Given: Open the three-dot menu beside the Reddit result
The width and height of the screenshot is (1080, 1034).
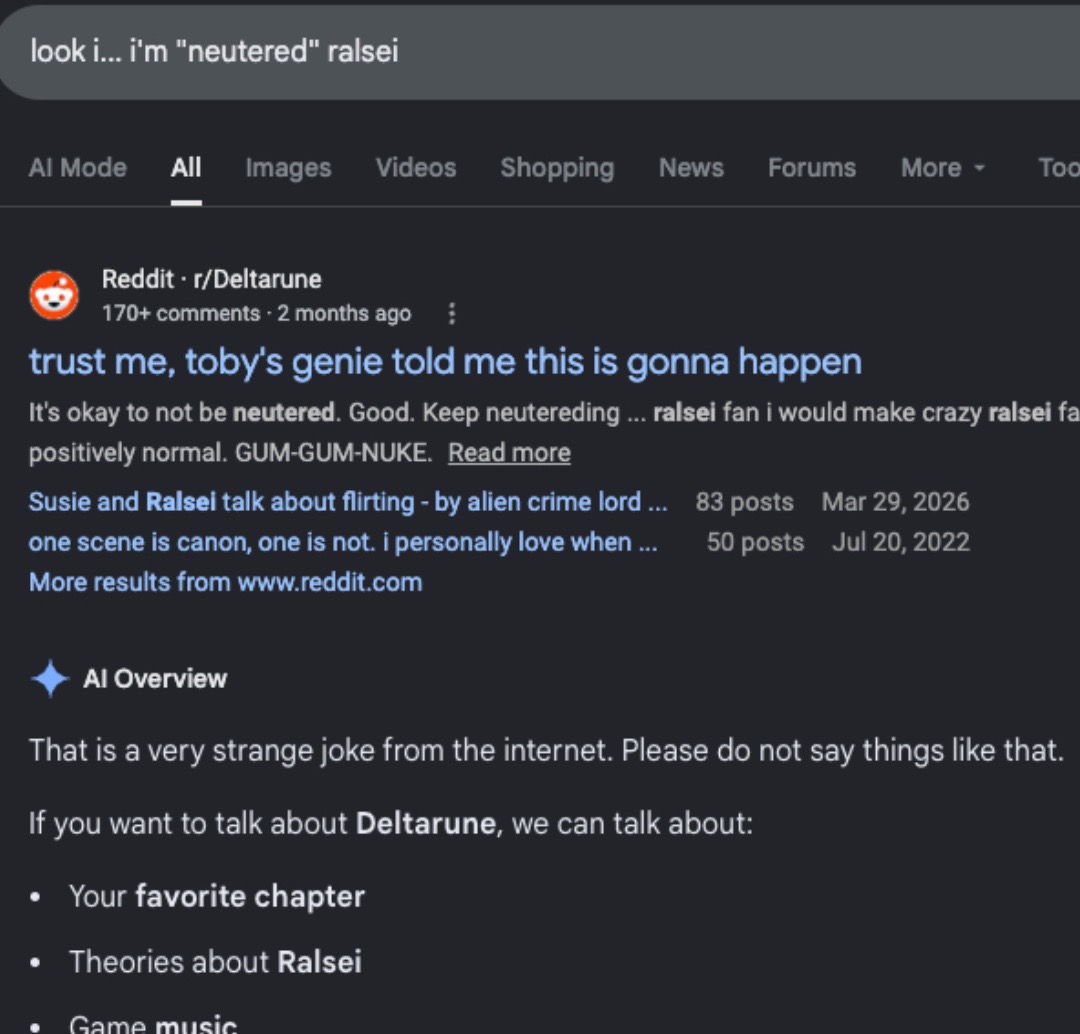Looking at the screenshot, I should [451, 313].
